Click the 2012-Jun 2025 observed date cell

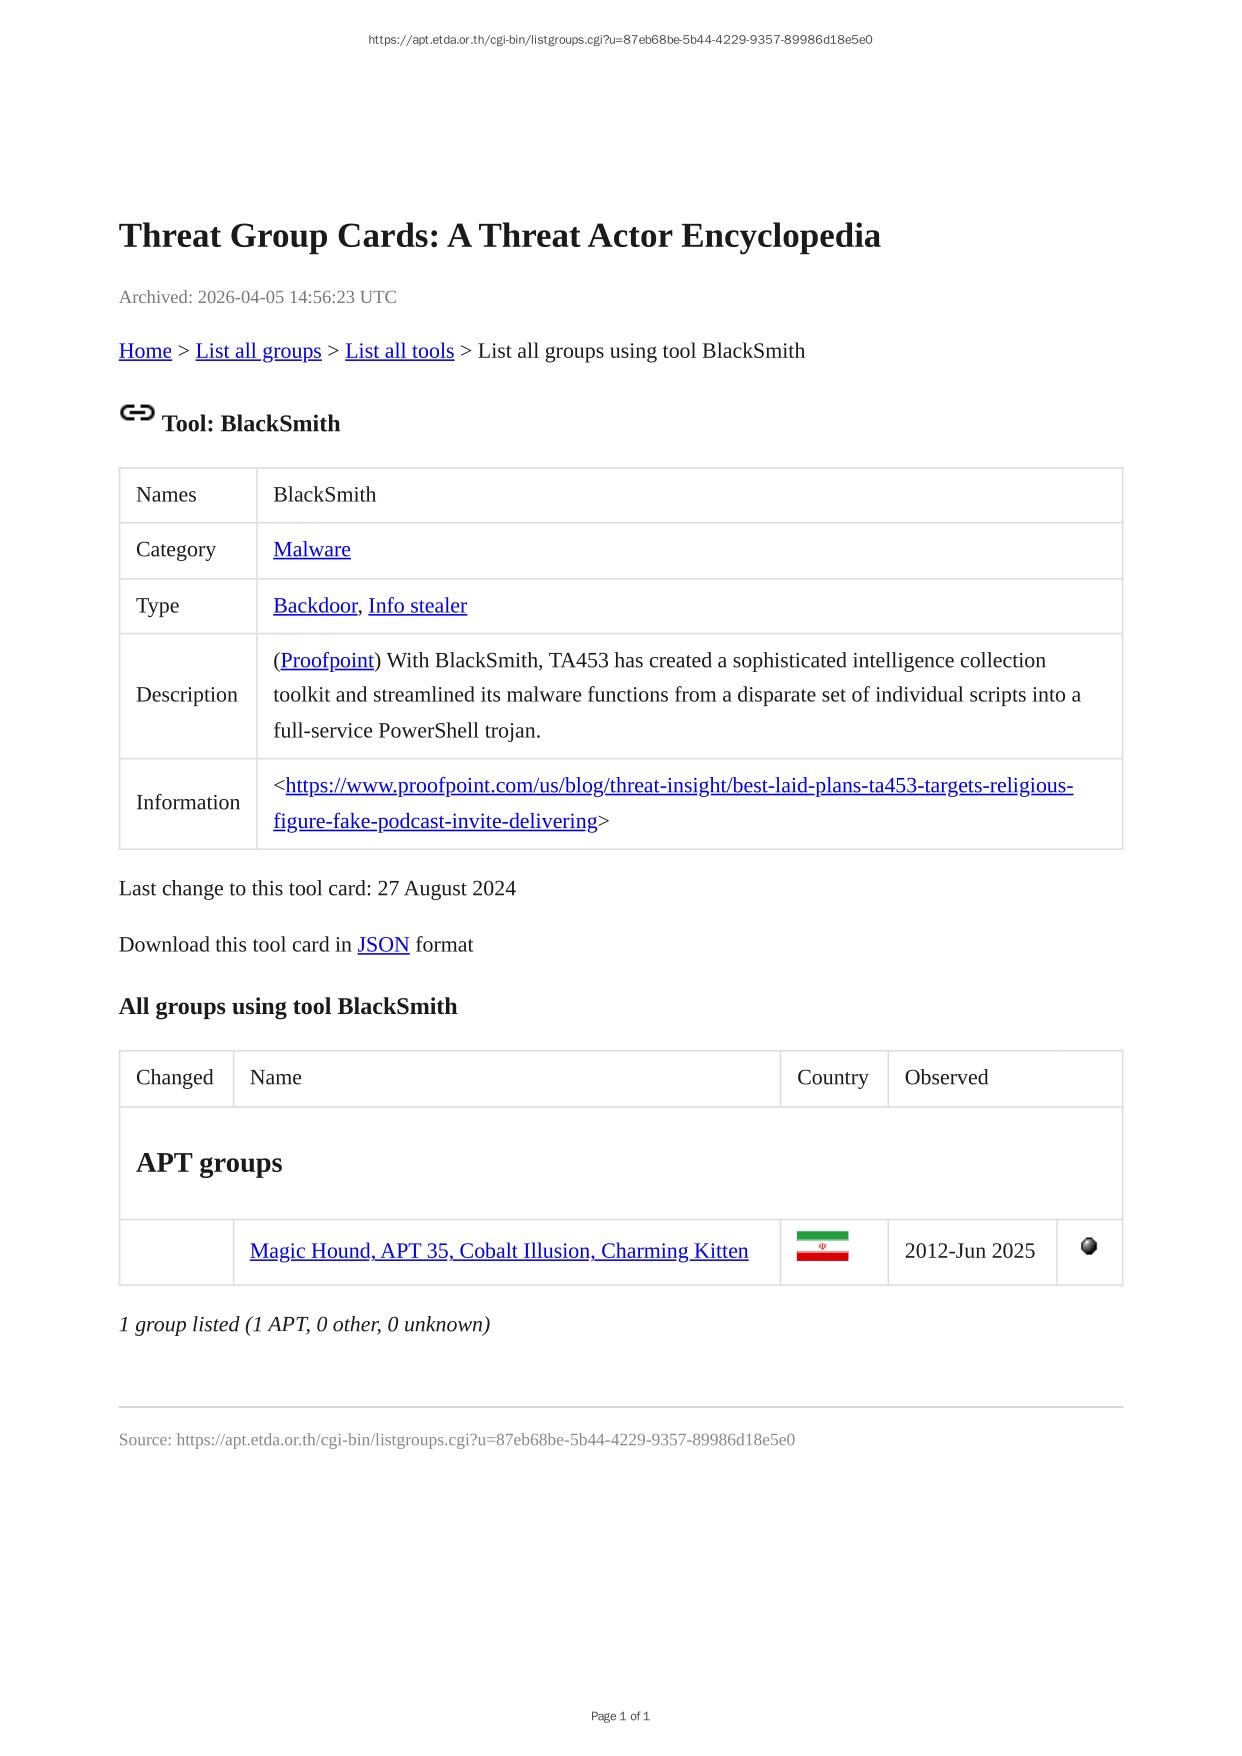969,1251
